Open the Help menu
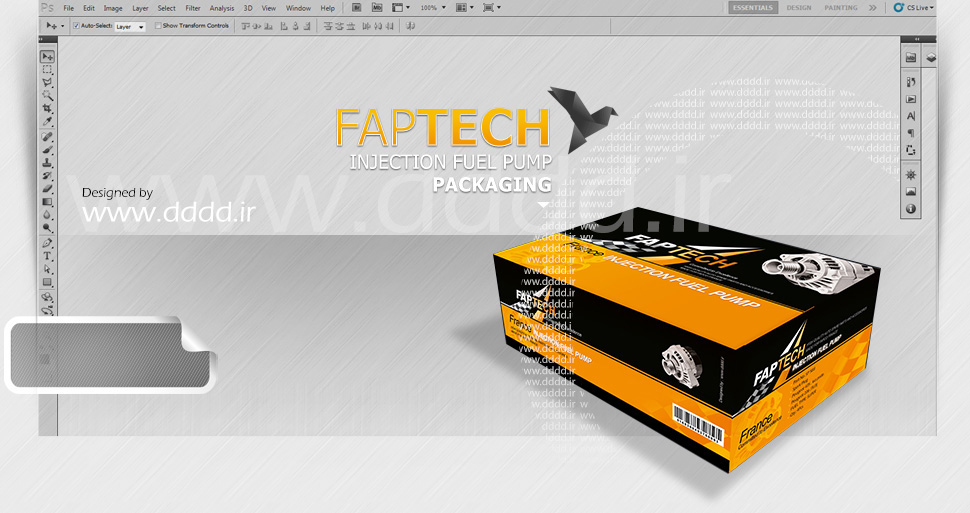The width and height of the screenshot is (970, 513). tap(327, 8)
